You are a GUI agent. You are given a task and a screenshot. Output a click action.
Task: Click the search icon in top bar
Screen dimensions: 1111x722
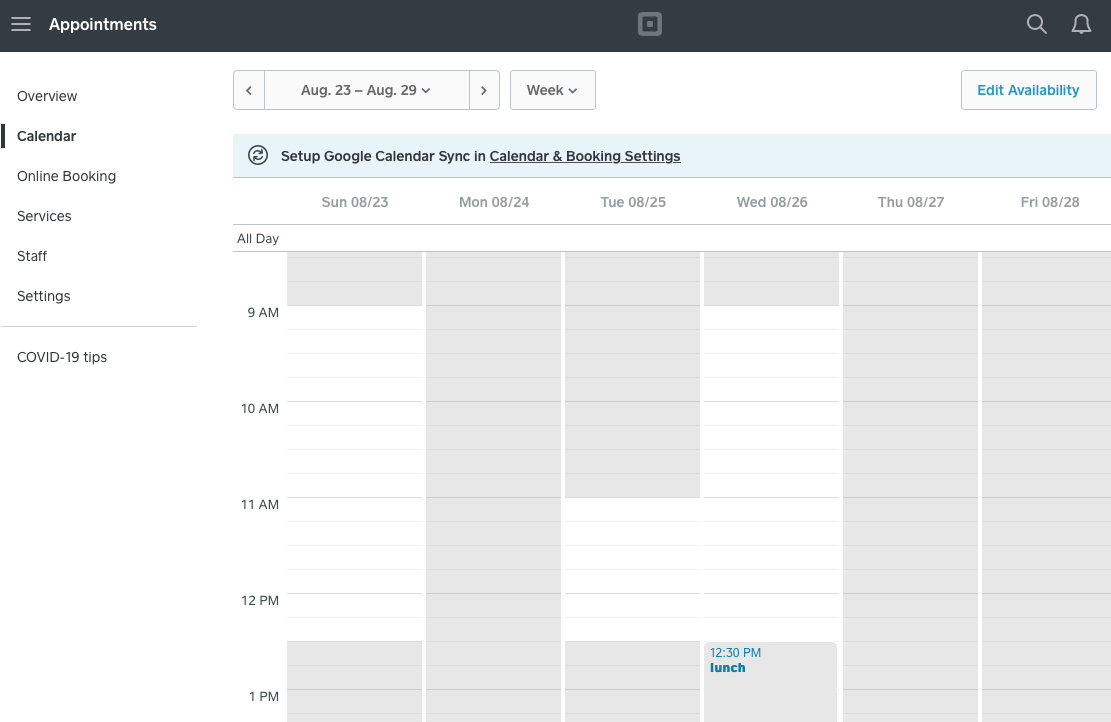[1036, 24]
